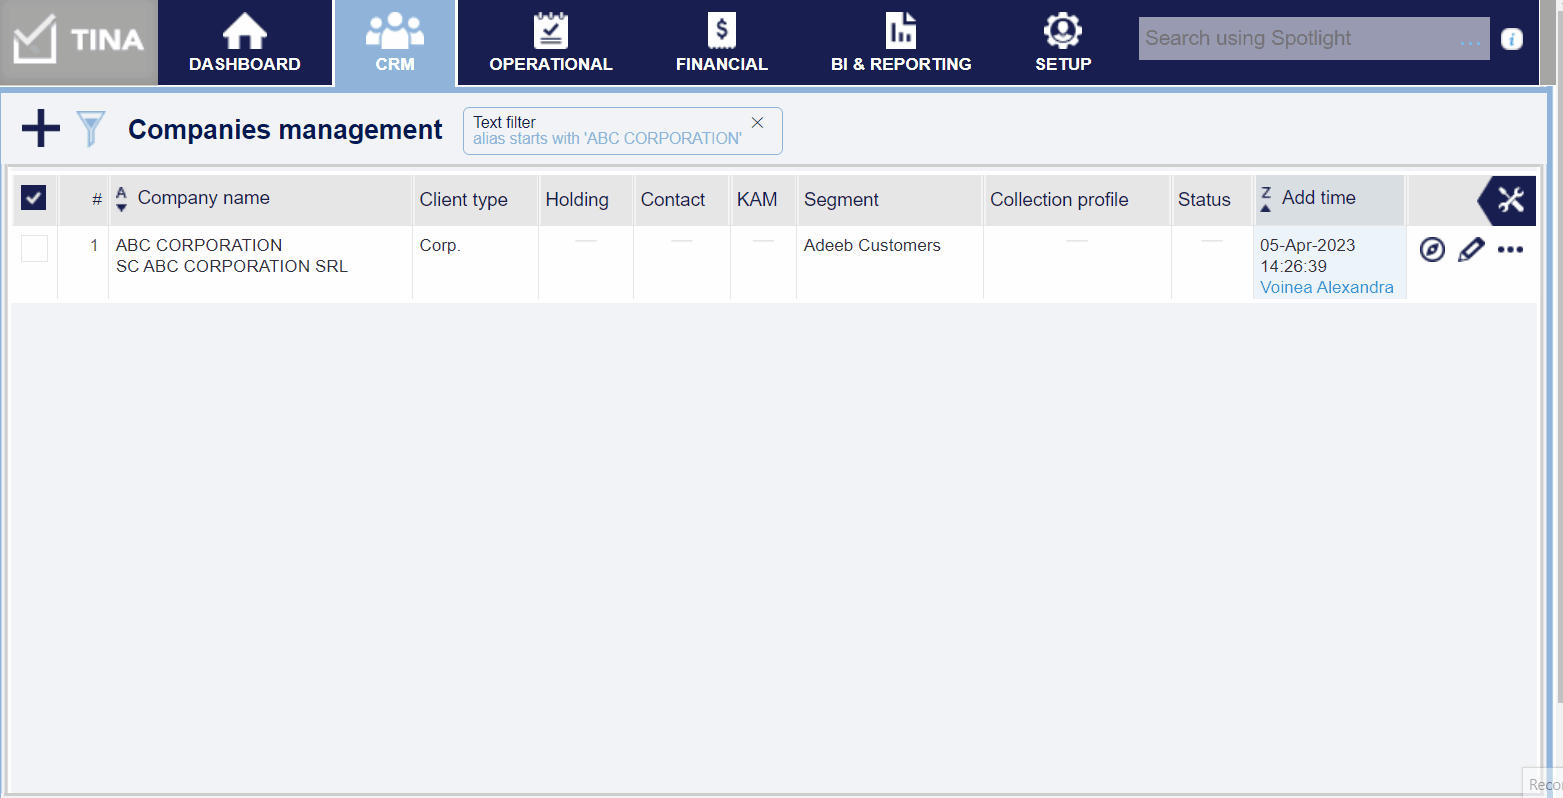
Task: Open the three-dots more actions menu
Action: (x=1510, y=250)
